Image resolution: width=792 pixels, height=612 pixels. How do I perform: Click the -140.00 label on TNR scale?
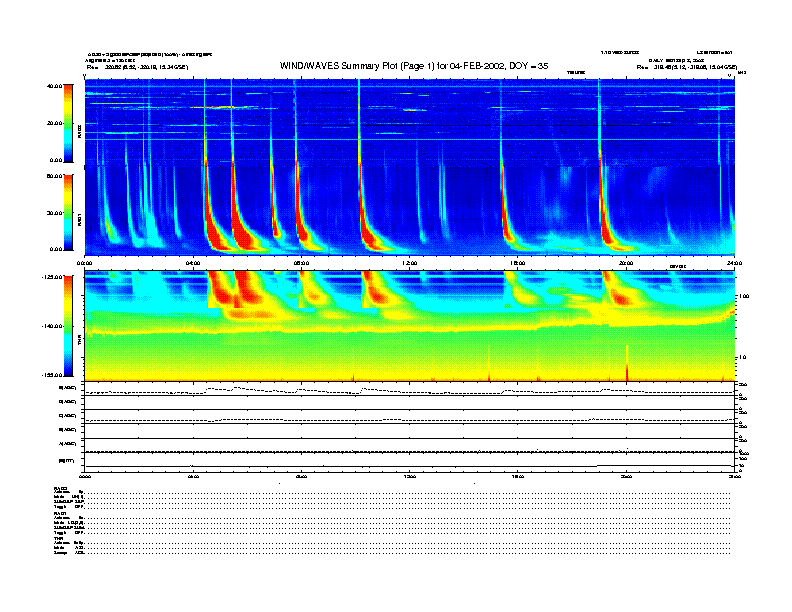click(52, 326)
